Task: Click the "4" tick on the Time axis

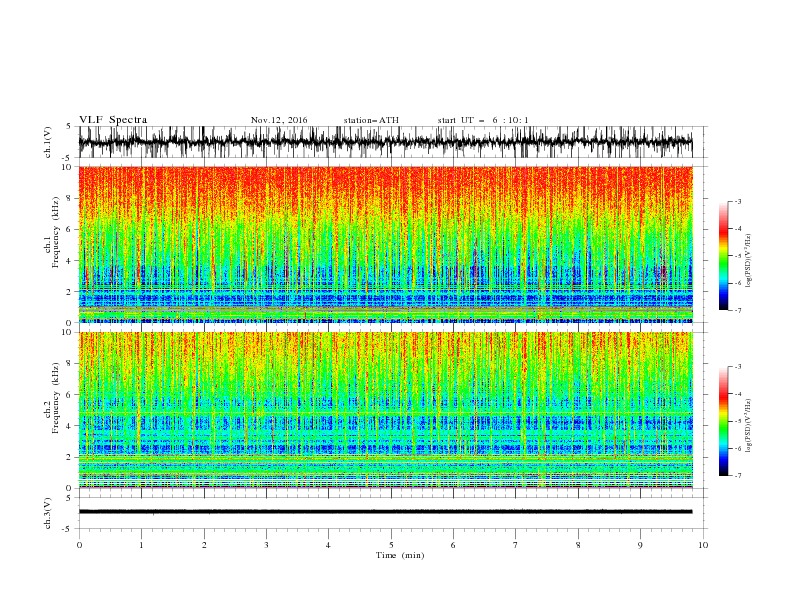Action: coord(328,545)
